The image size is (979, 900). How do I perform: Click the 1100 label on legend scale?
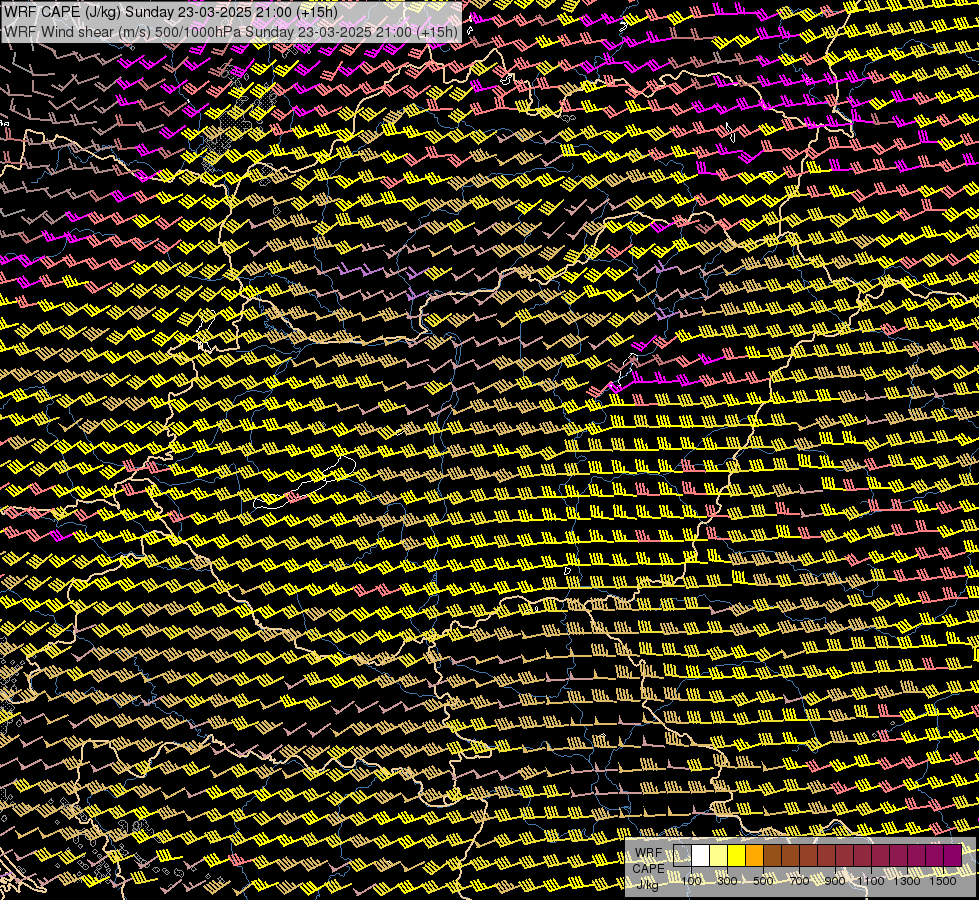871,881
